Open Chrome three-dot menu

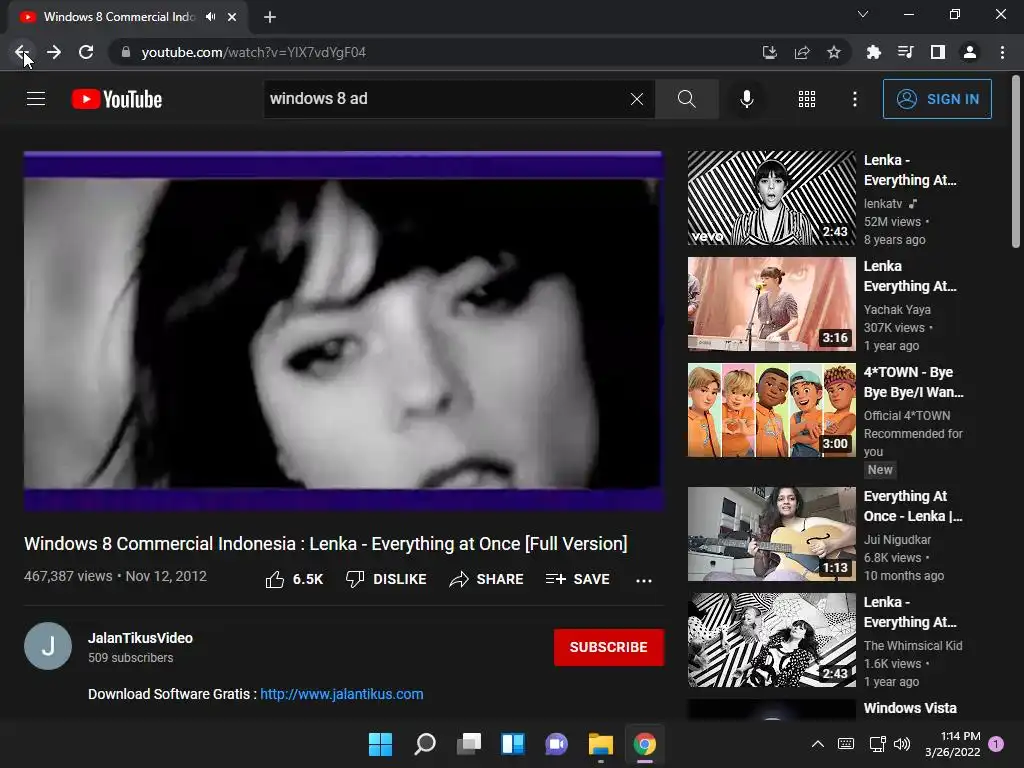(1002, 52)
